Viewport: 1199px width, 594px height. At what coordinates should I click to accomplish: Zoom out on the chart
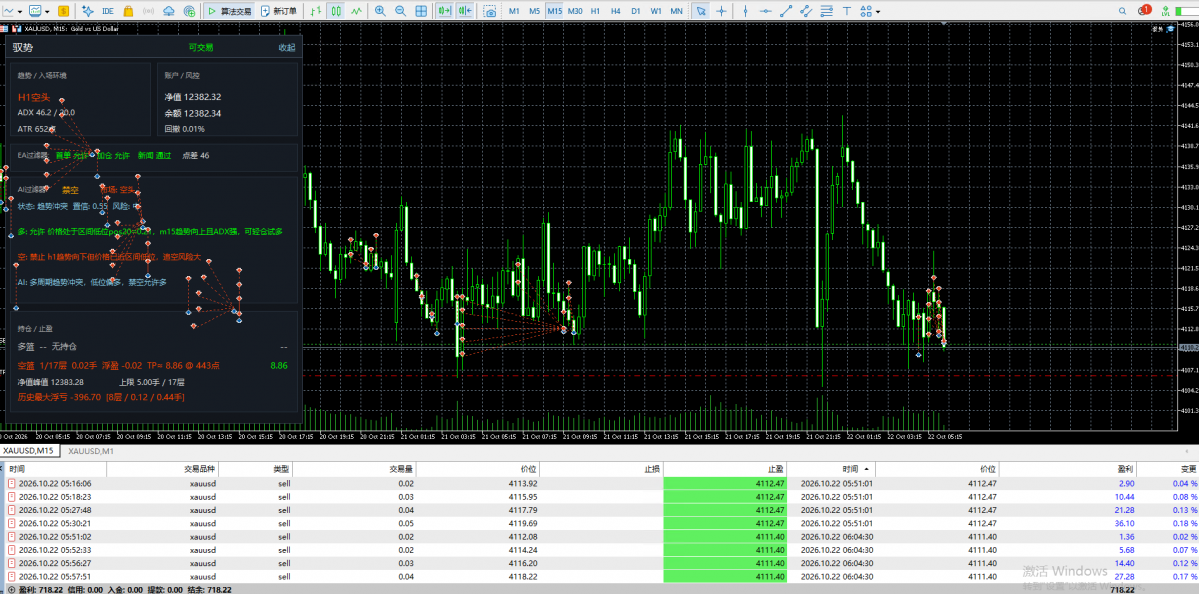(401, 11)
